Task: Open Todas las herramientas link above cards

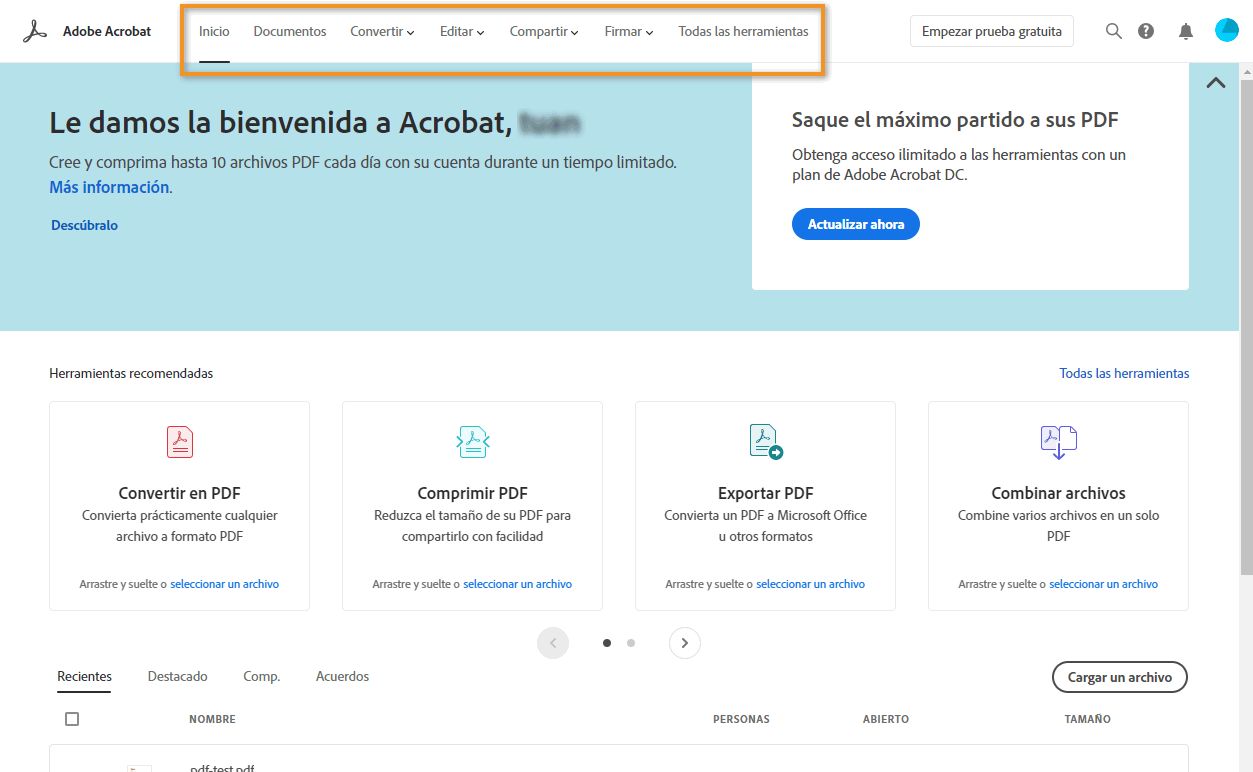Action: pyautogui.click(x=1124, y=373)
